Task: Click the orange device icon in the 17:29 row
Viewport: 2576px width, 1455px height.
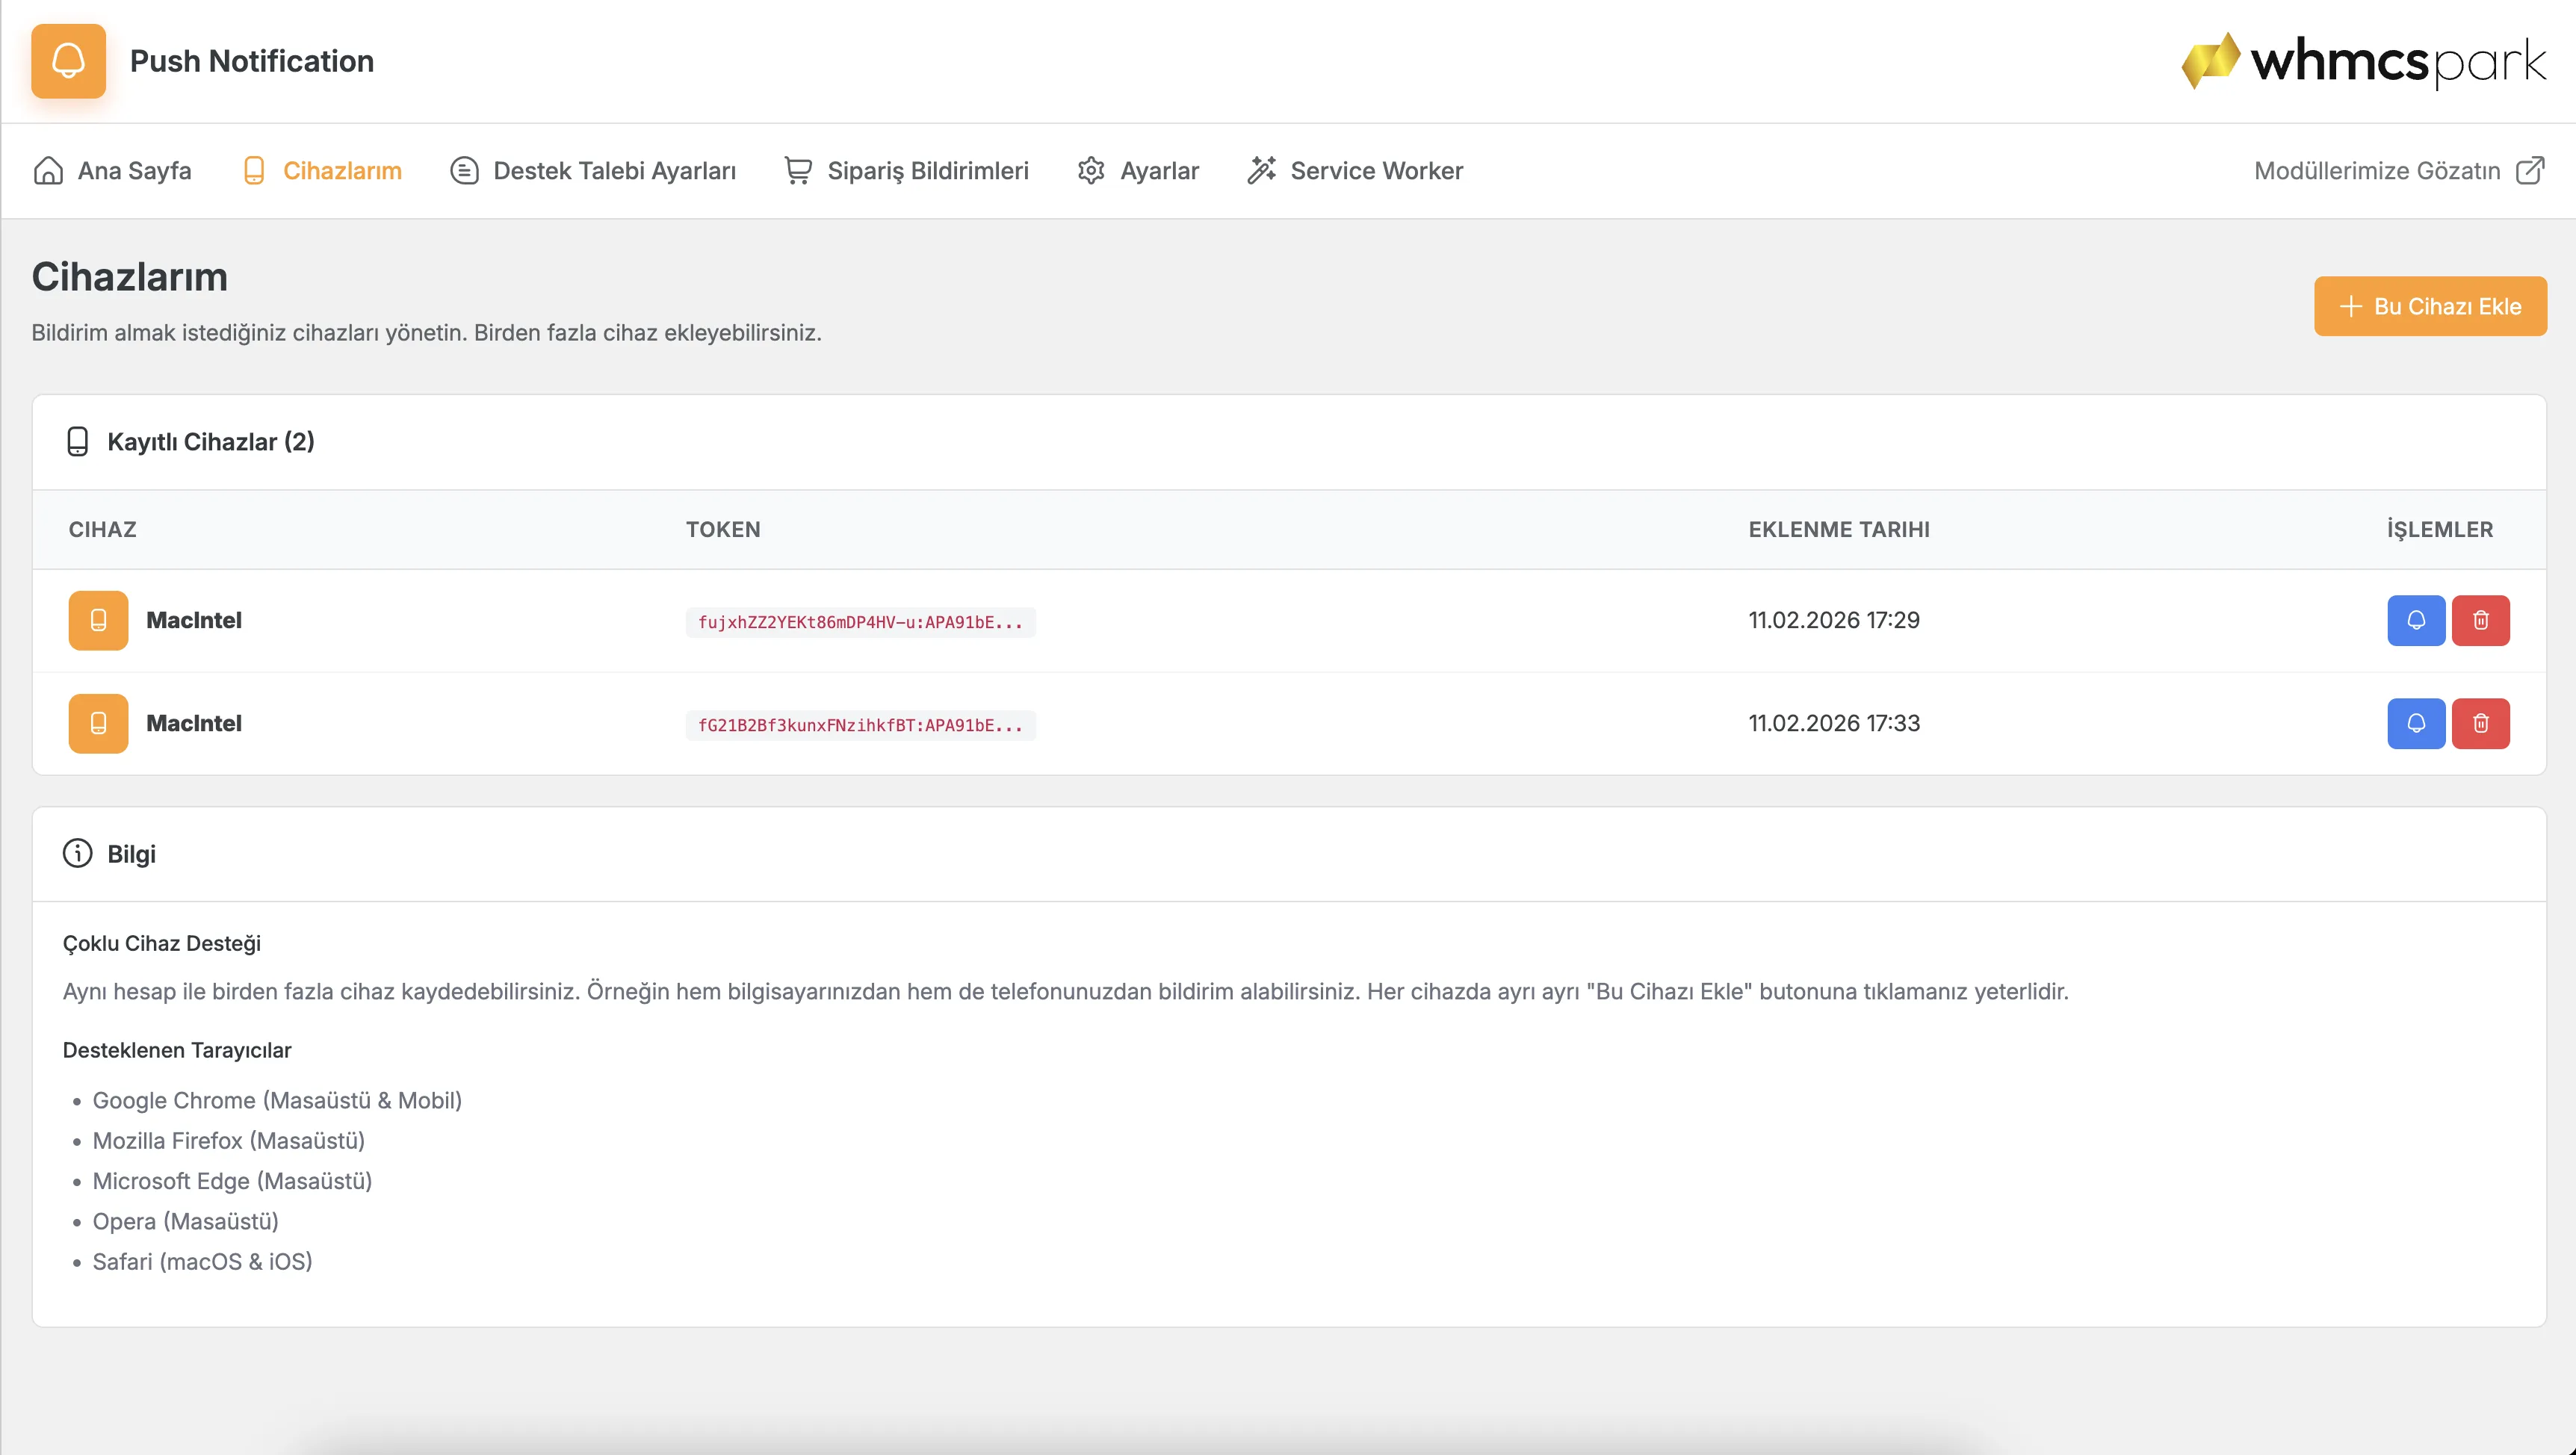Action: click(x=98, y=620)
